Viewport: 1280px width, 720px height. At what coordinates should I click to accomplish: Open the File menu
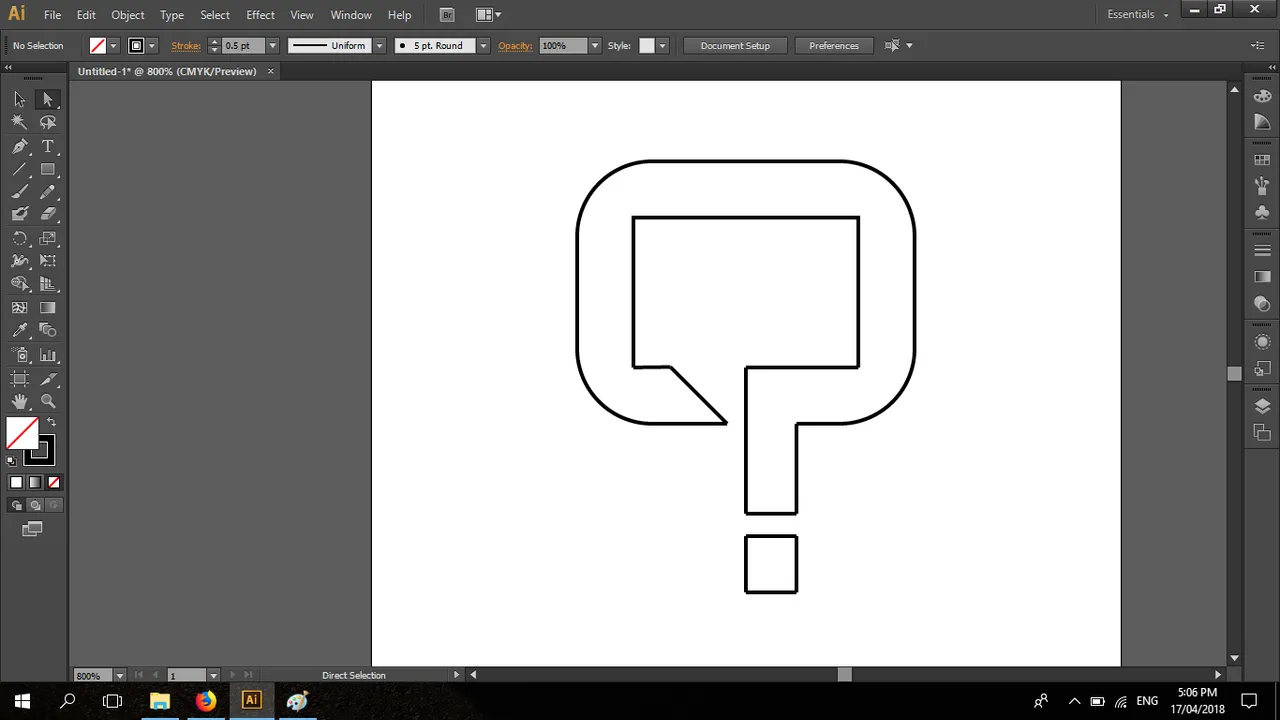pyautogui.click(x=52, y=15)
